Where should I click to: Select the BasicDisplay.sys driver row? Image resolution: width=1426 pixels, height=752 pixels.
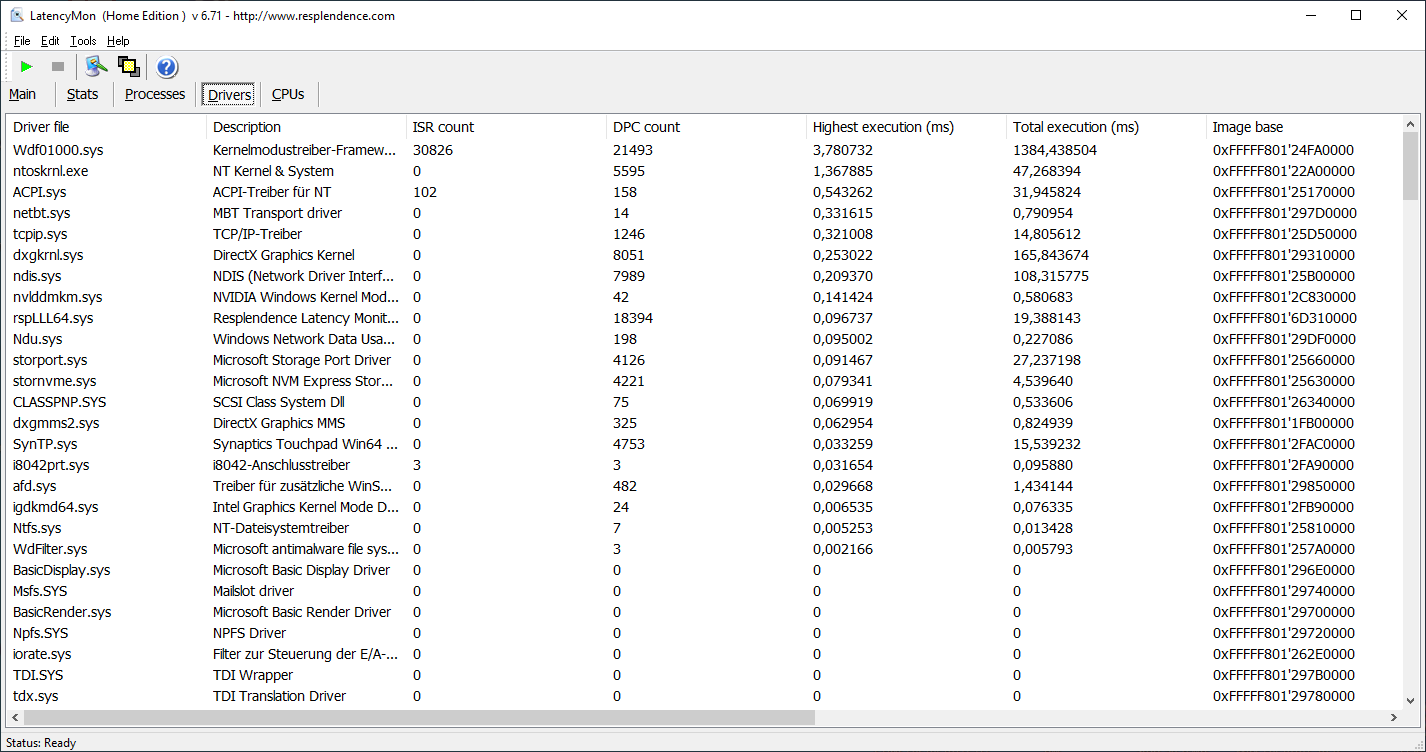click(x=704, y=570)
